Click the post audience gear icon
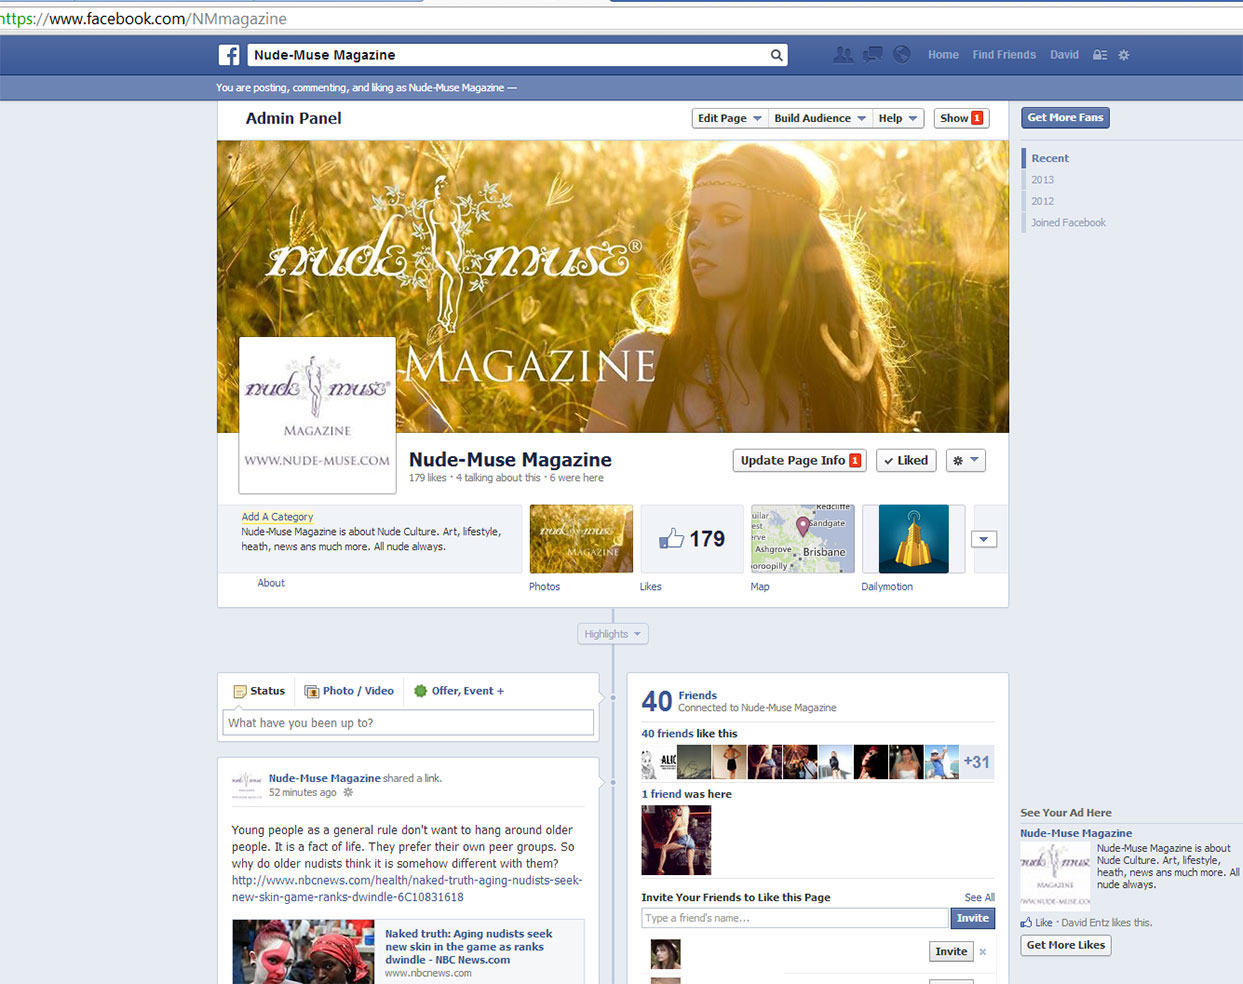This screenshot has width=1243, height=984. tap(348, 793)
